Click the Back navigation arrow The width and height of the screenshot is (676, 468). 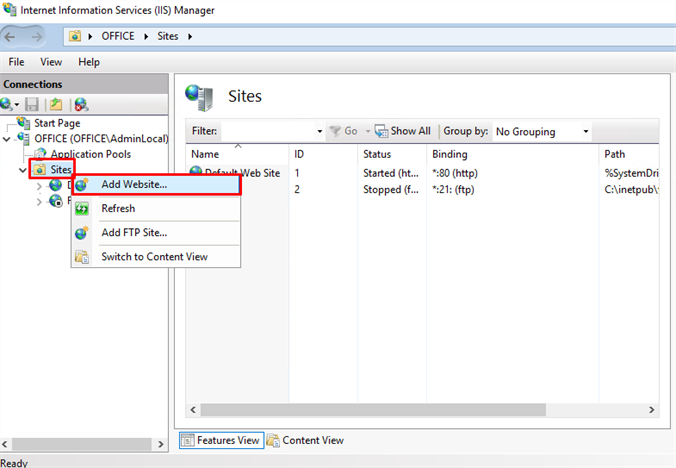(x=10, y=37)
